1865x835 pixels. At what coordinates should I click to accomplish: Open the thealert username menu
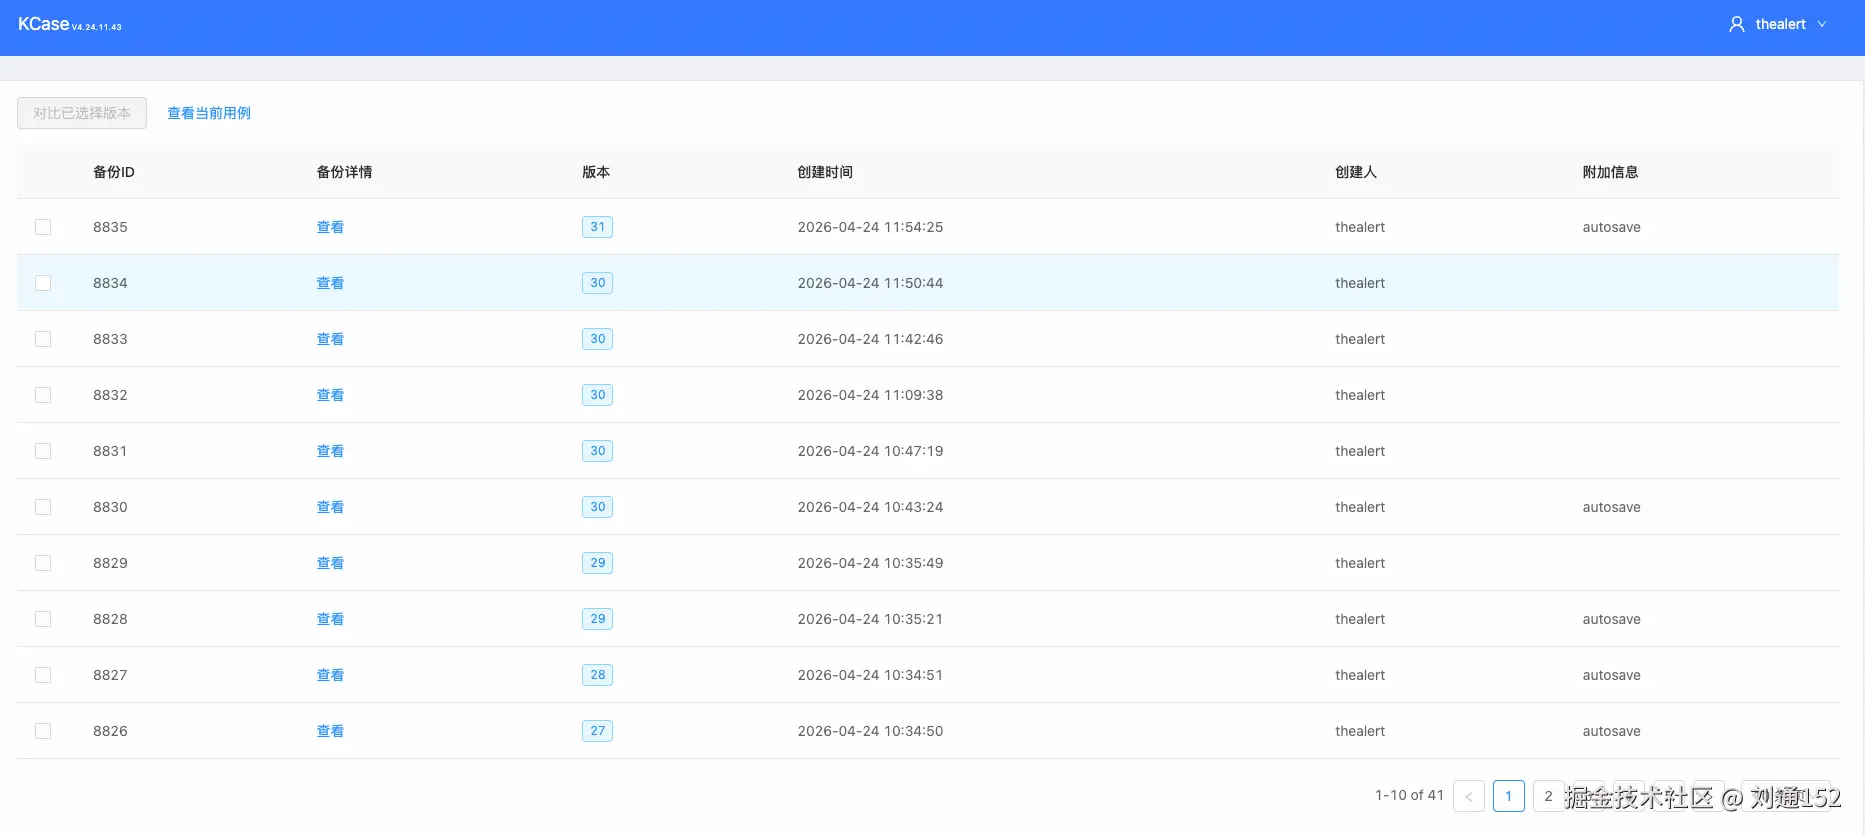(1780, 24)
